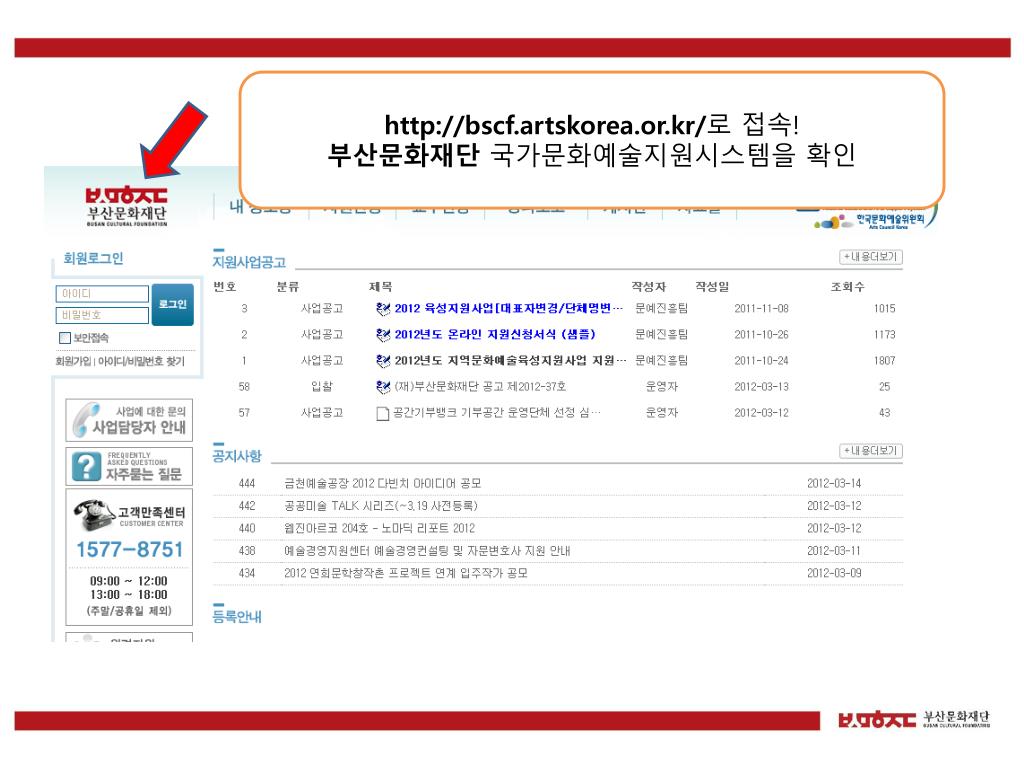Open post (재)부산문화재단 공고 제2012-37호
Viewport: 1024px width, 768px height.
(480, 387)
